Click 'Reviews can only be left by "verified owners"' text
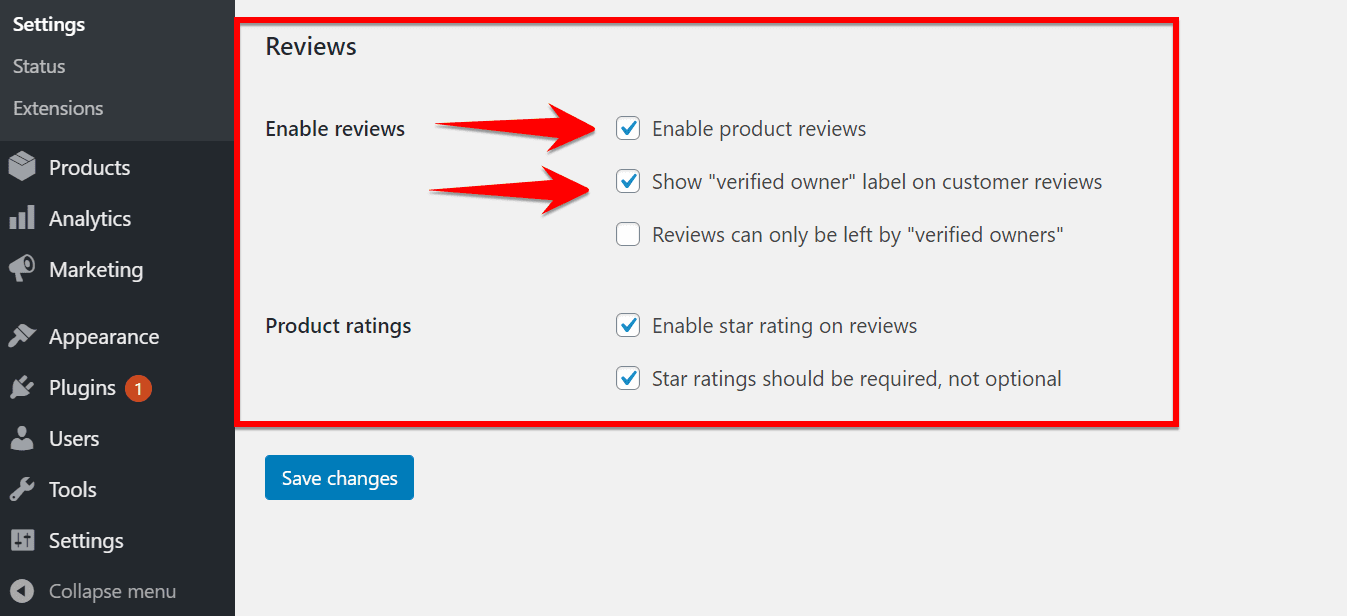This screenshot has width=1347, height=616. [858, 235]
